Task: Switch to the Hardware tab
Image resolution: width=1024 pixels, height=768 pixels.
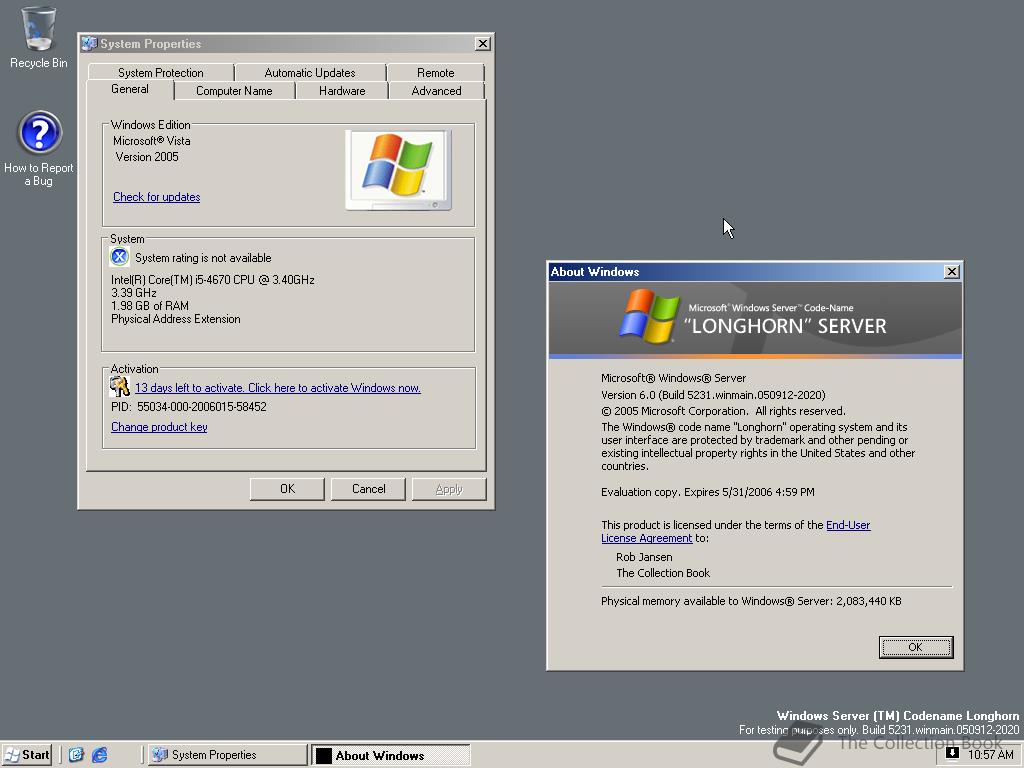Action: (x=342, y=91)
